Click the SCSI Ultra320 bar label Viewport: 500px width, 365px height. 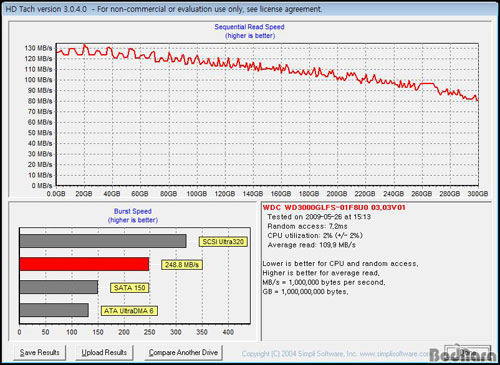coord(223,242)
